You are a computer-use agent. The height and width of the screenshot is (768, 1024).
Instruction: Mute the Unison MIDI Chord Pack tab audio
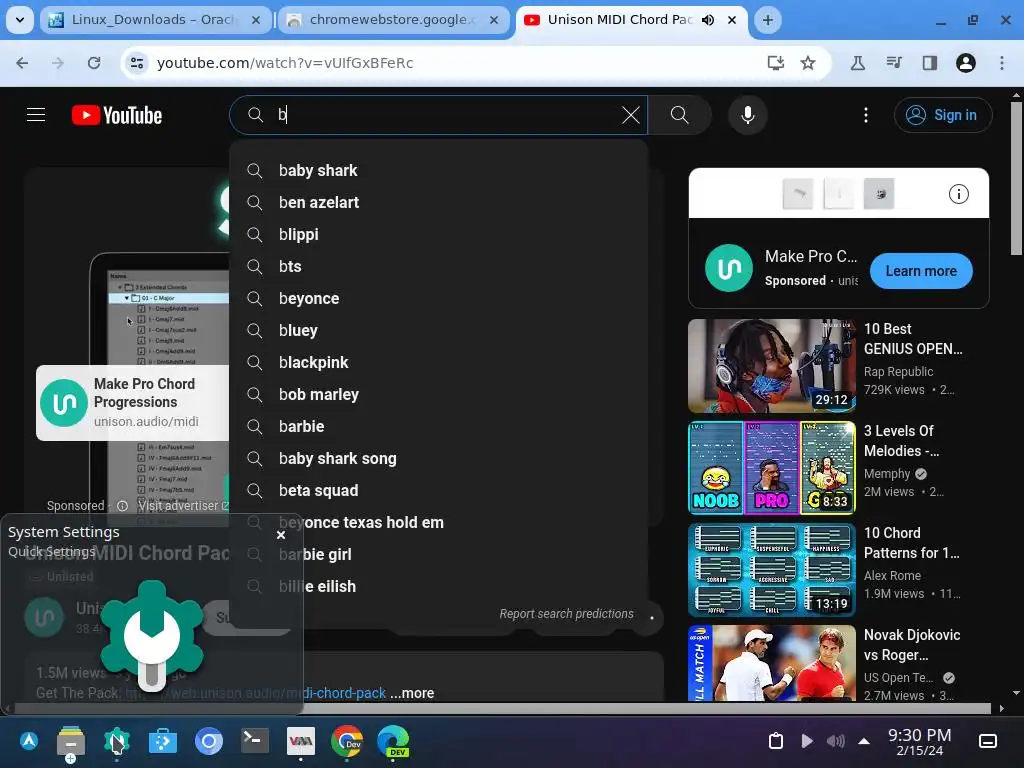[708, 20]
